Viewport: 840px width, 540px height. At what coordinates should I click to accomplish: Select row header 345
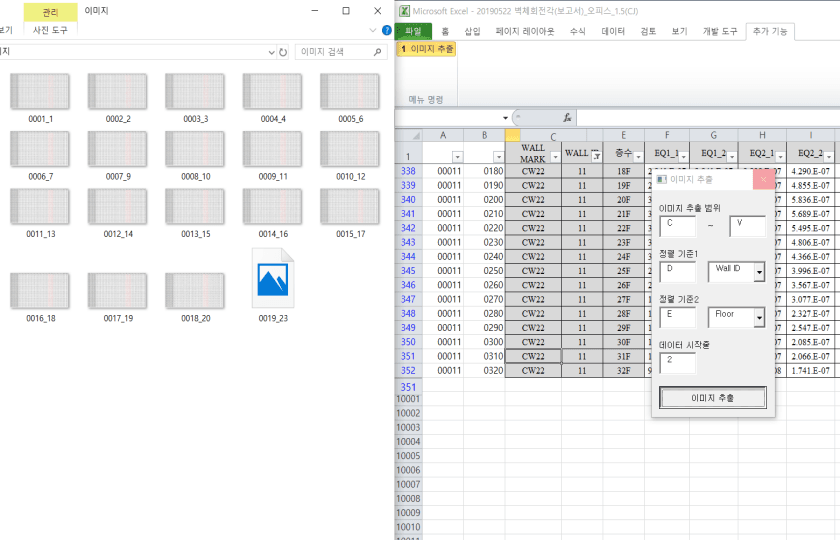(408, 271)
